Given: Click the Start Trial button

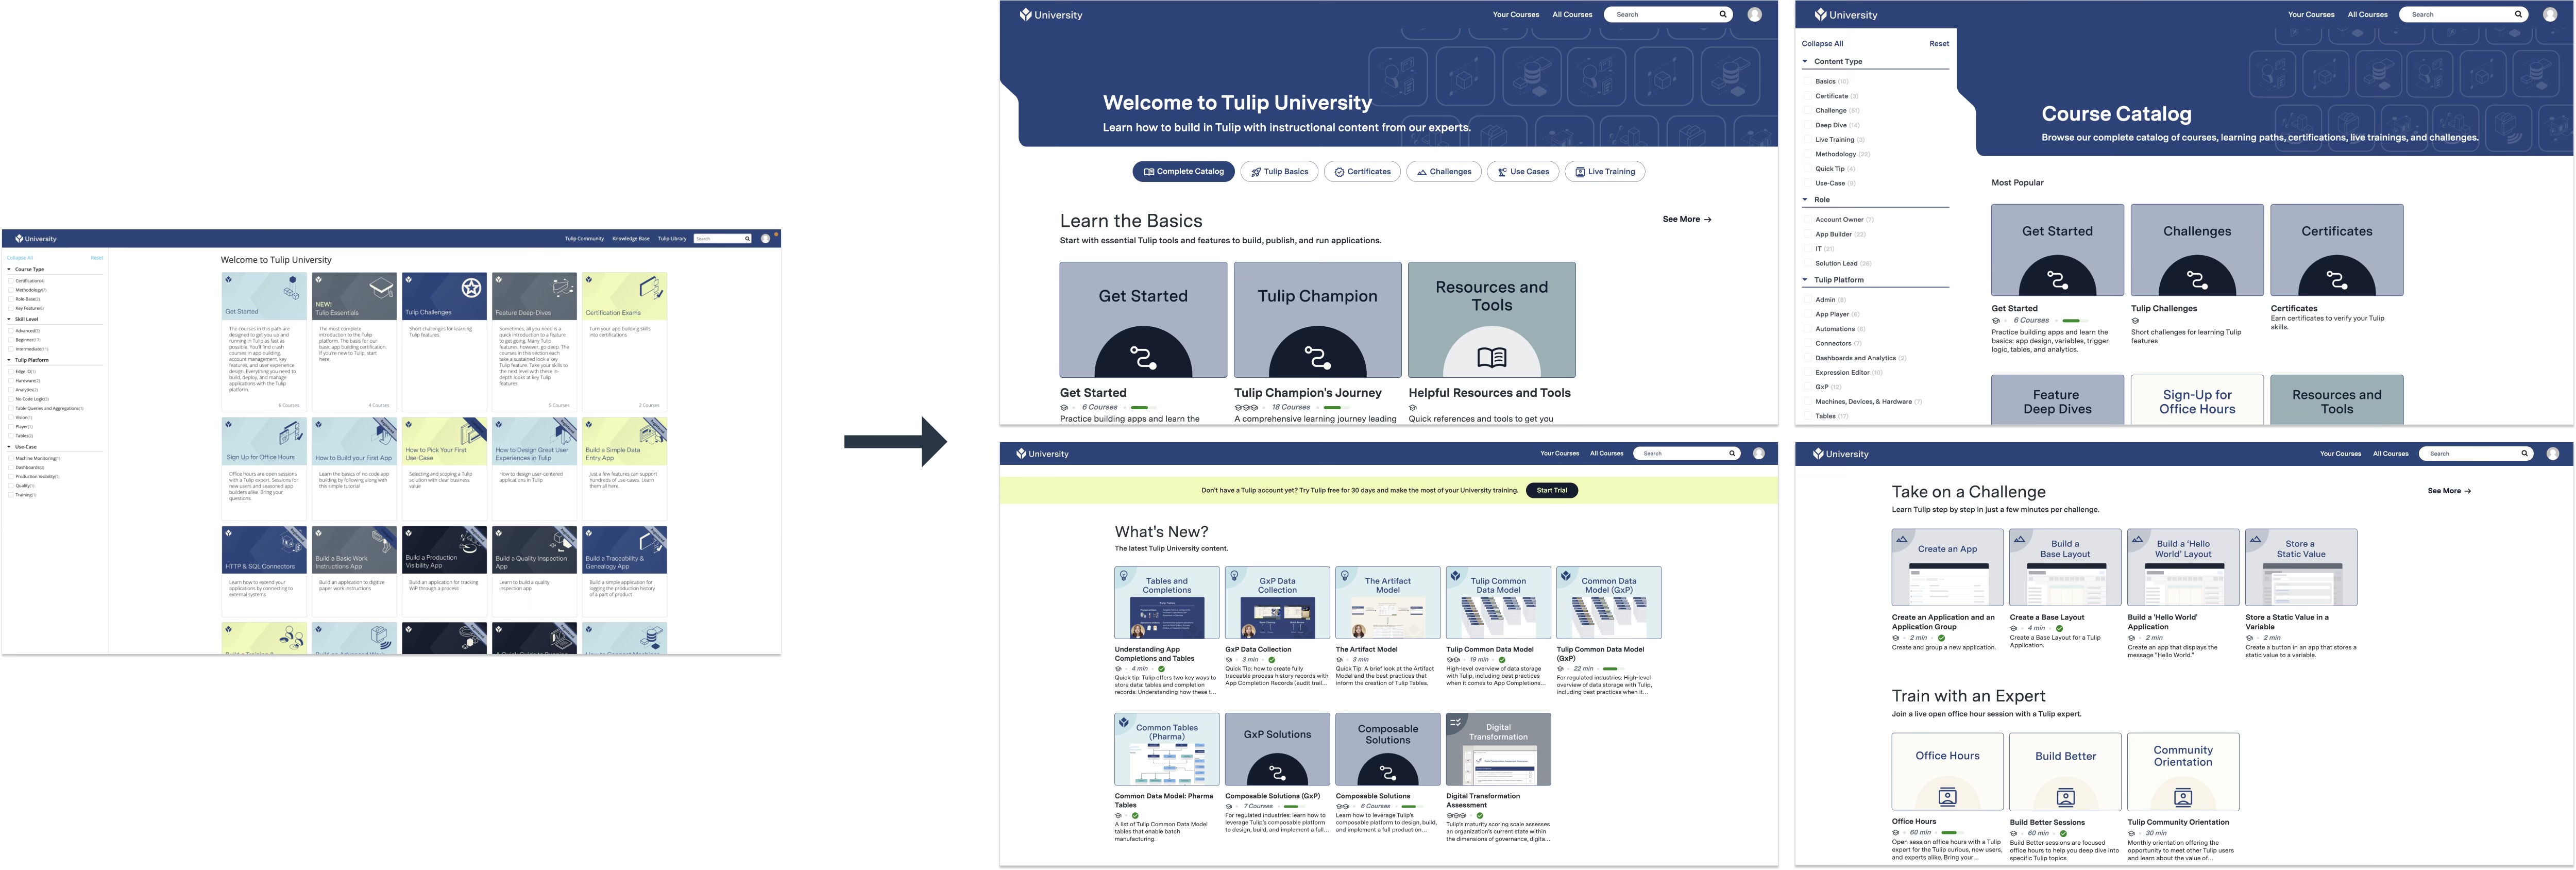Looking at the screenshot, I should click(1551, 490).
